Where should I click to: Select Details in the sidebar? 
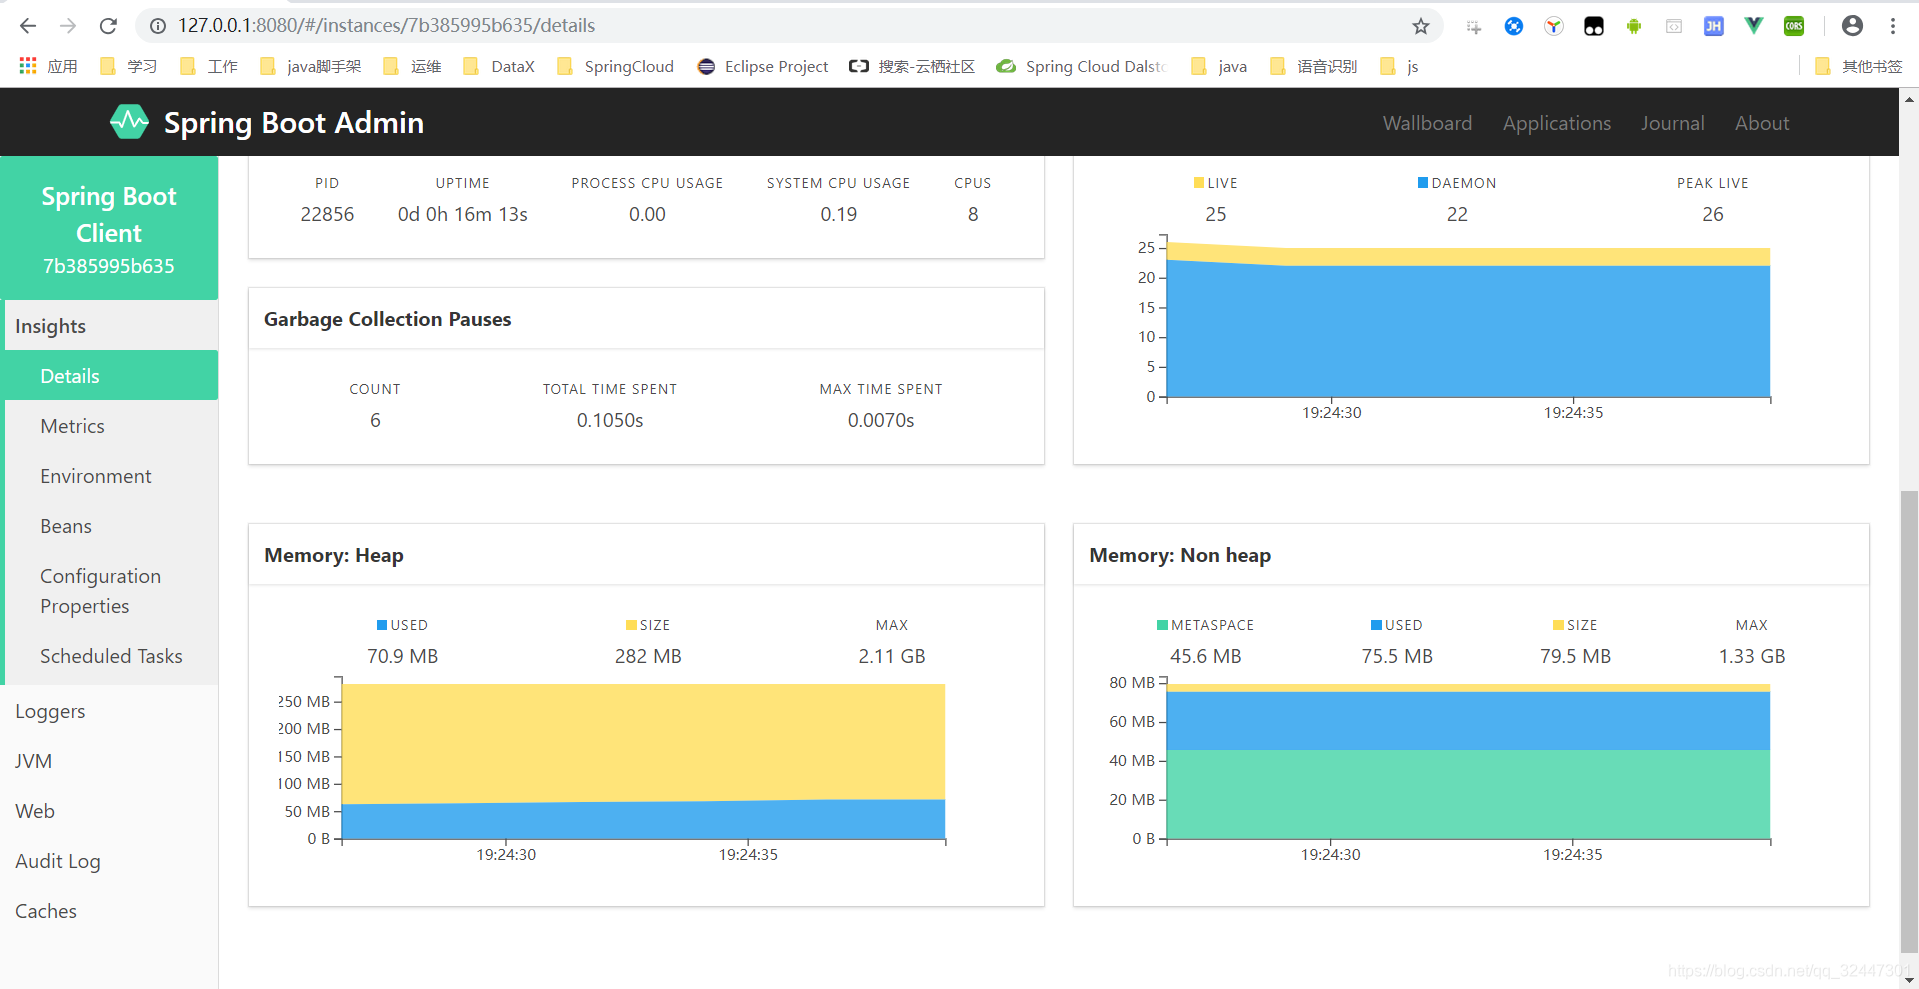111,376
